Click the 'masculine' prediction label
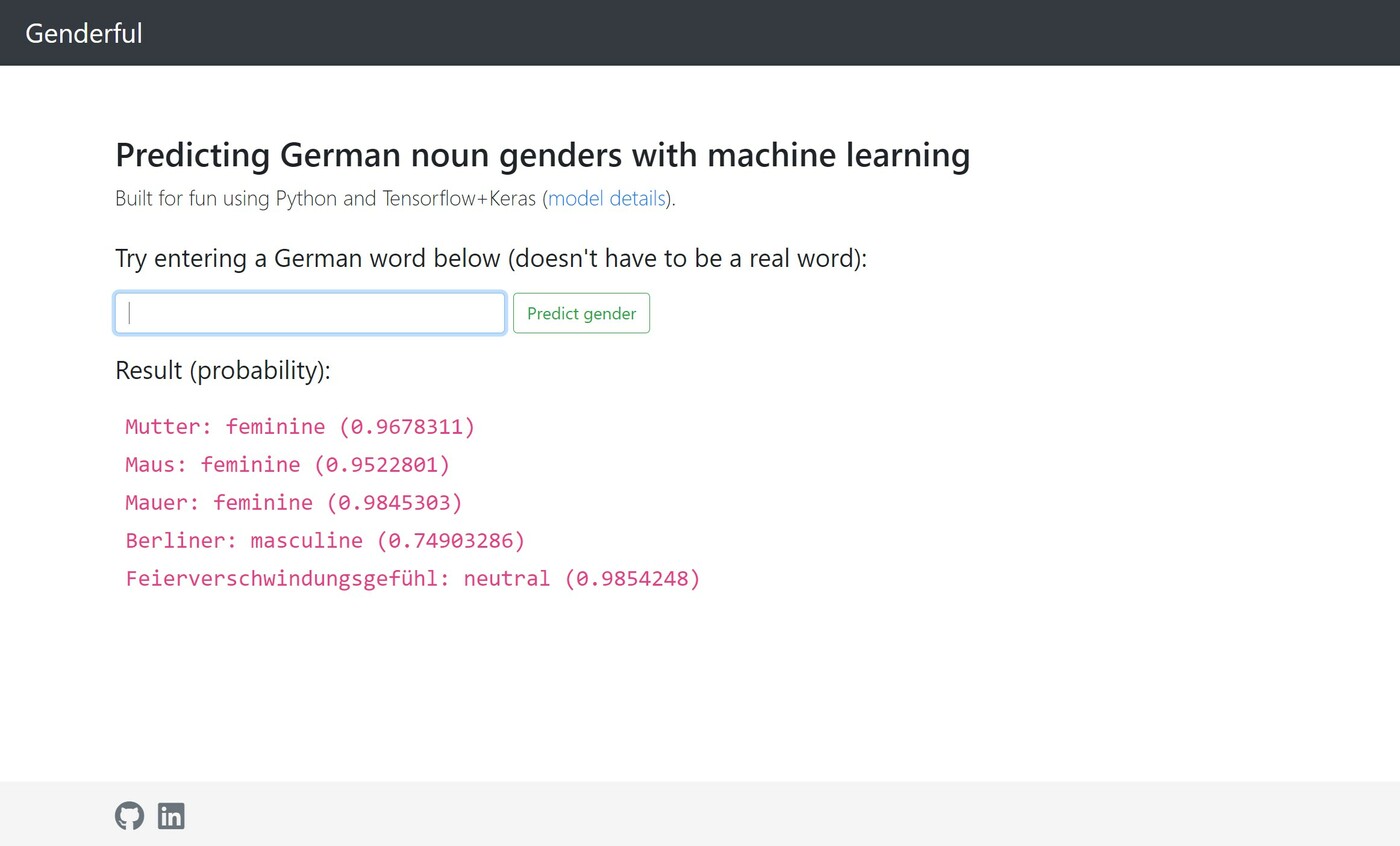The image size is (1400, 846). (306, 541)
